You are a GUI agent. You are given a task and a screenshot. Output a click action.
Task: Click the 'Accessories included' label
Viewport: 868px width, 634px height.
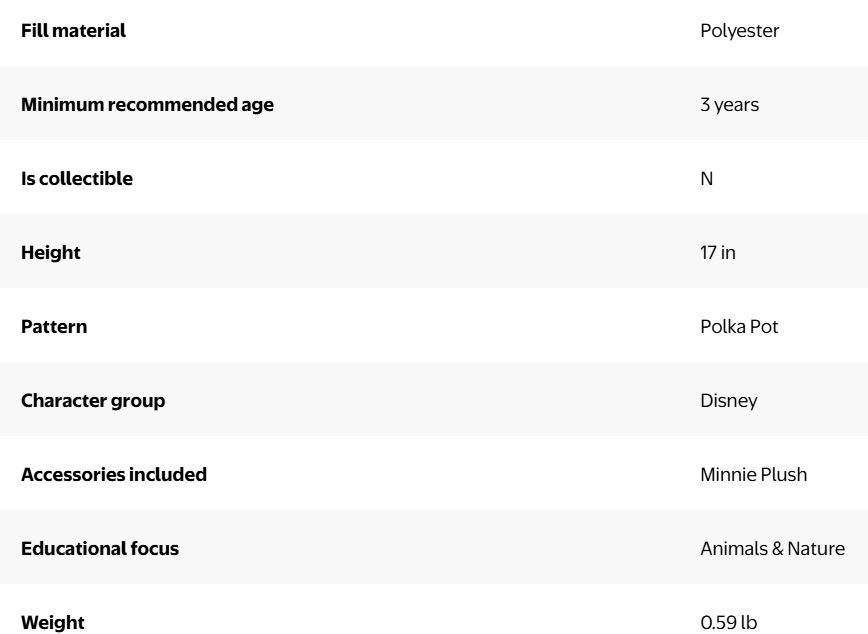[x=114, y=475]
